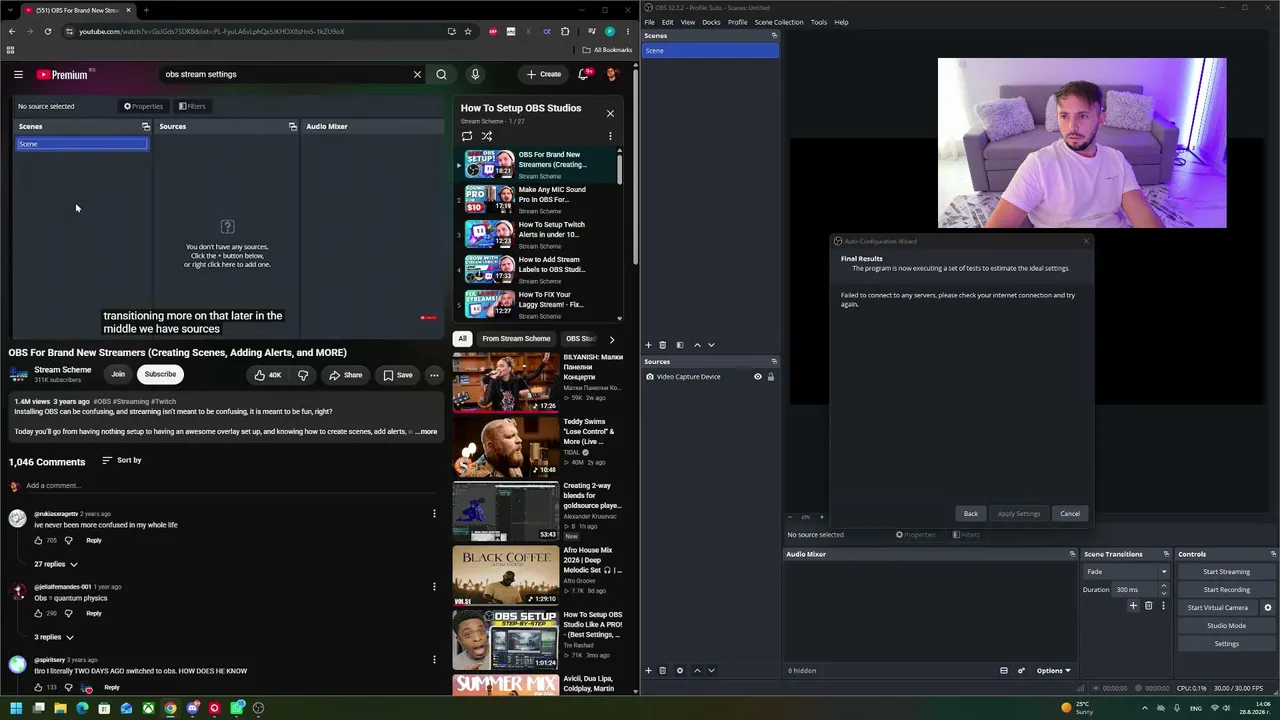Screen dimensions: 1280x720
Task: Move source up in Sources dock
Action: pos(697,670)
